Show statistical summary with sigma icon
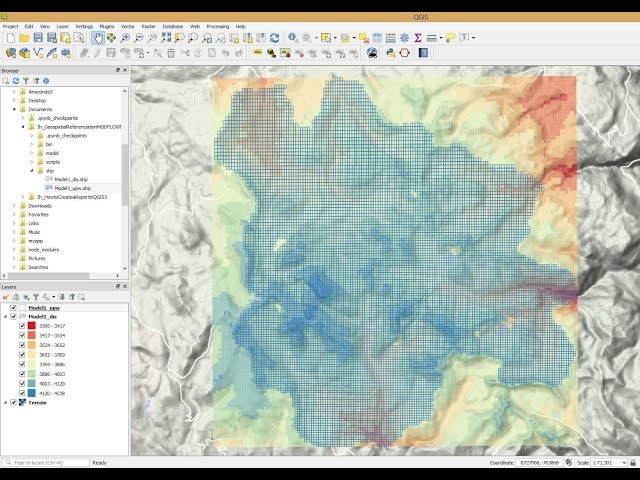 pos(418,38)
